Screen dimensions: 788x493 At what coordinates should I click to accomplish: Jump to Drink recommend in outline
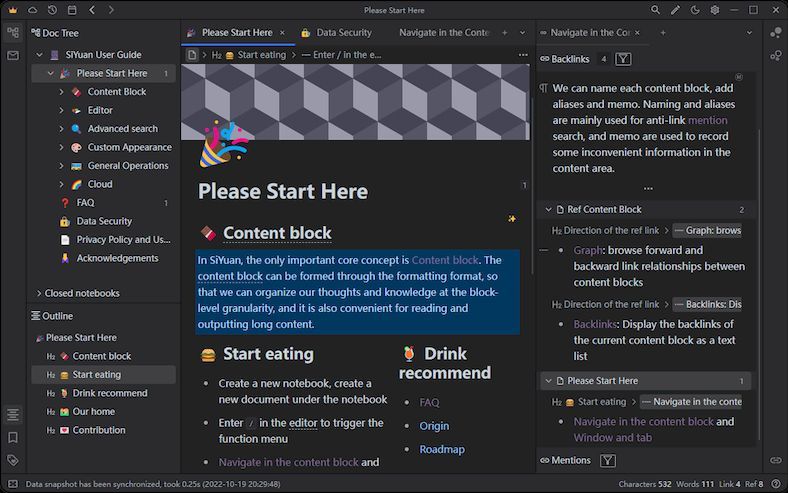tap(104, 393)
